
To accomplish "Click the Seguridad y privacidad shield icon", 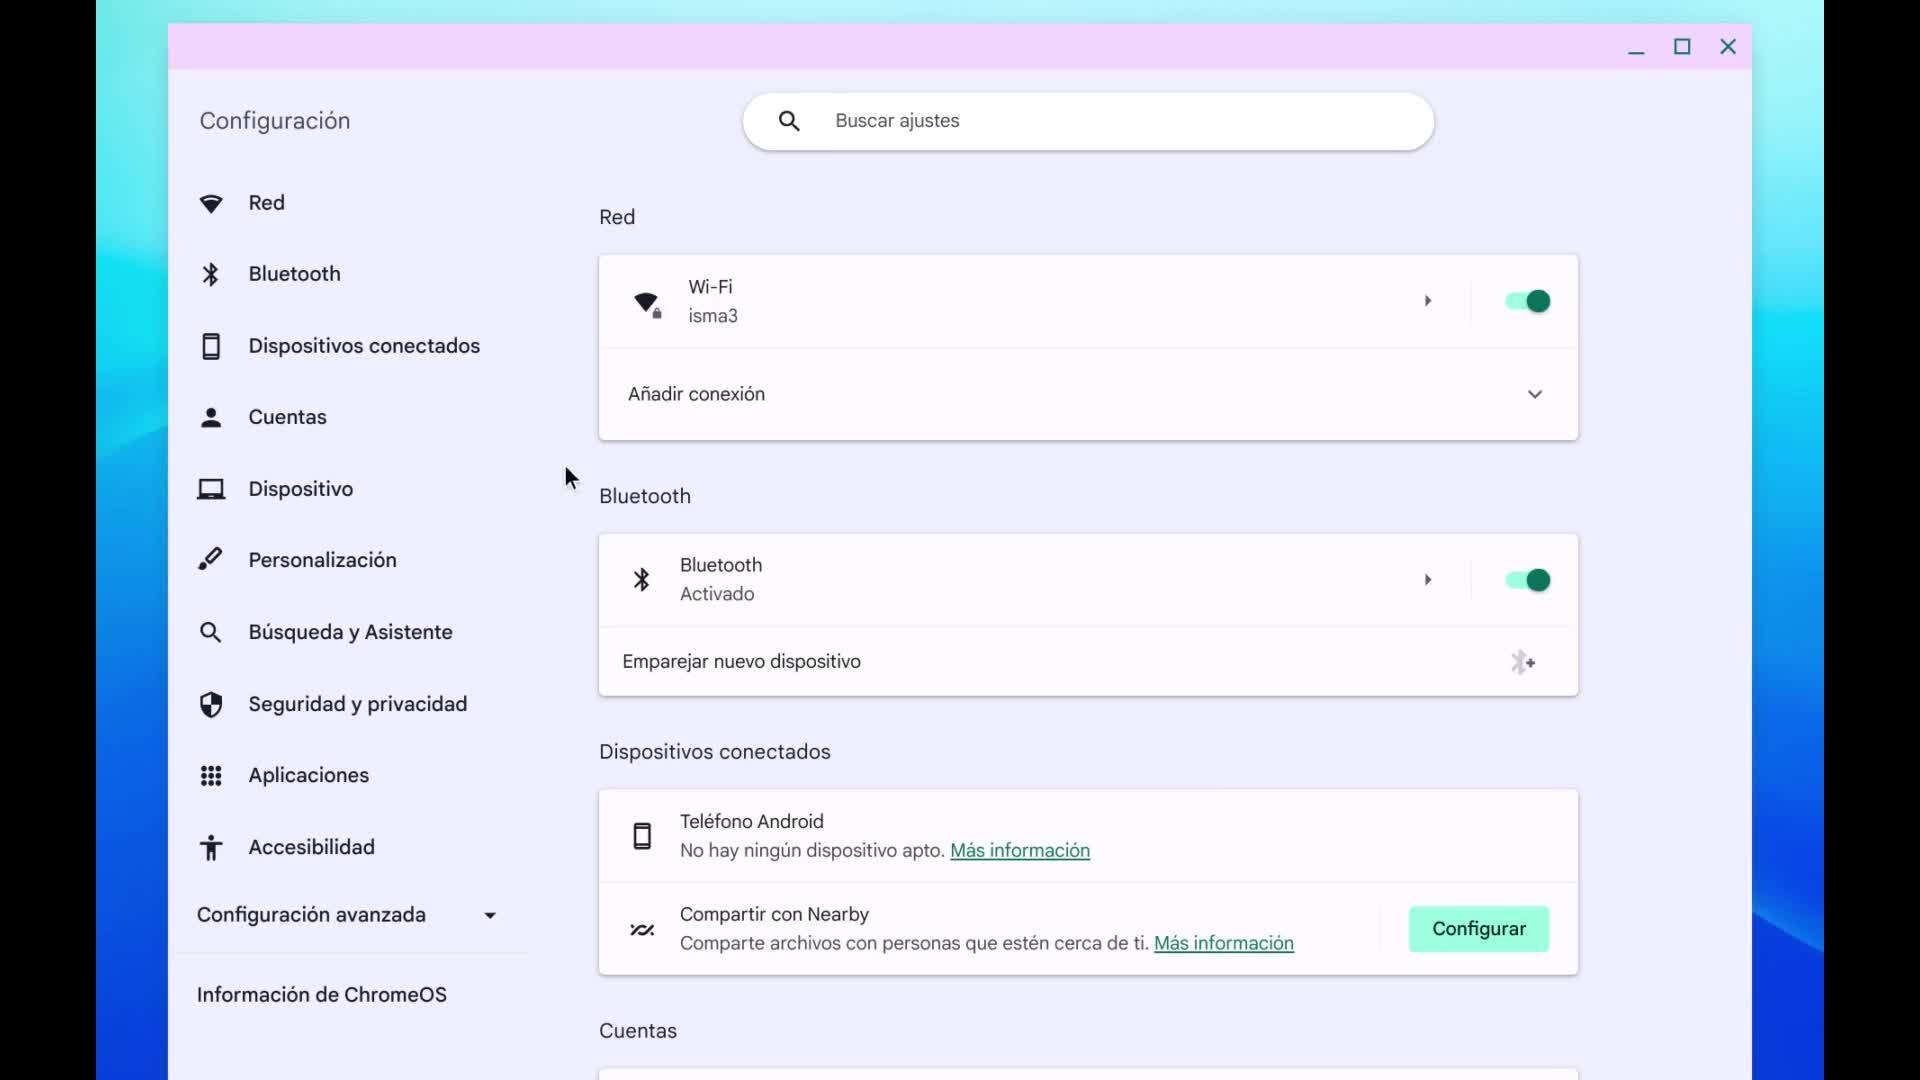I will tap(211, 705).
